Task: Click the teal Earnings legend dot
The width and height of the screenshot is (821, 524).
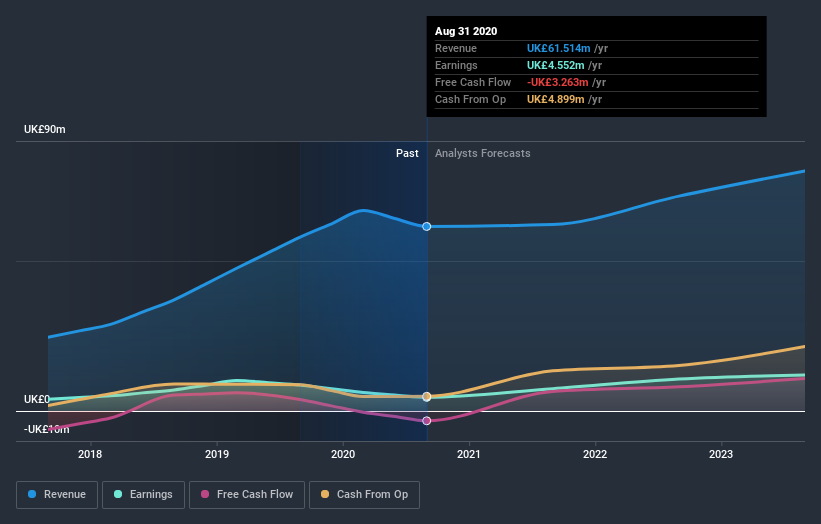Action: tap(118, 494)
